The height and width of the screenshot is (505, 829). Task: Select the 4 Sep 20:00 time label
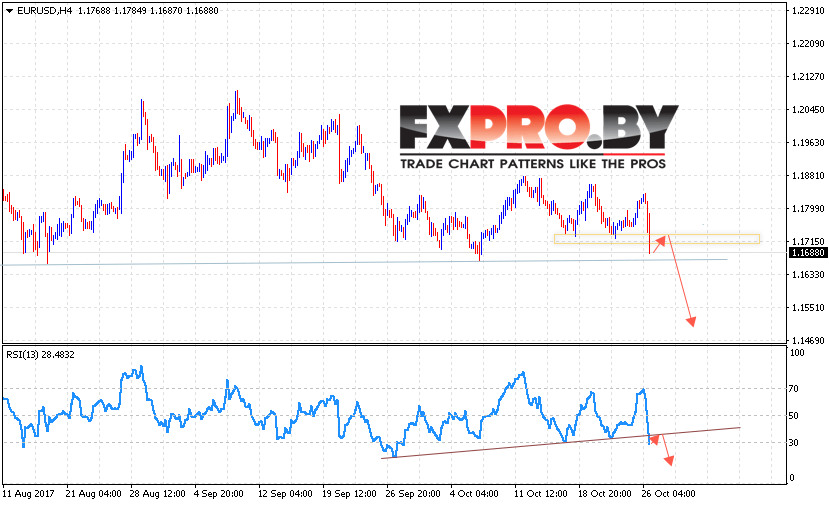pyautogui.click(x=218, y=493)
